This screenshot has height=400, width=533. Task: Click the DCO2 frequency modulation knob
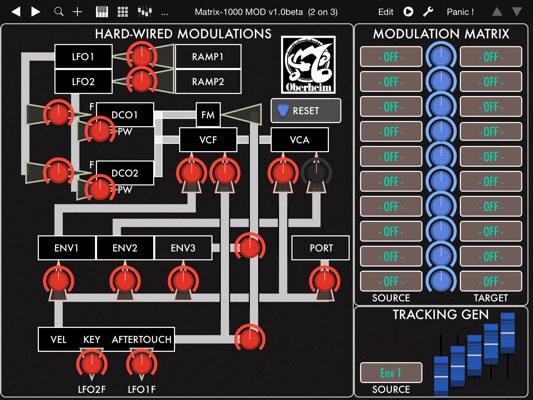(x=58, y=172)
